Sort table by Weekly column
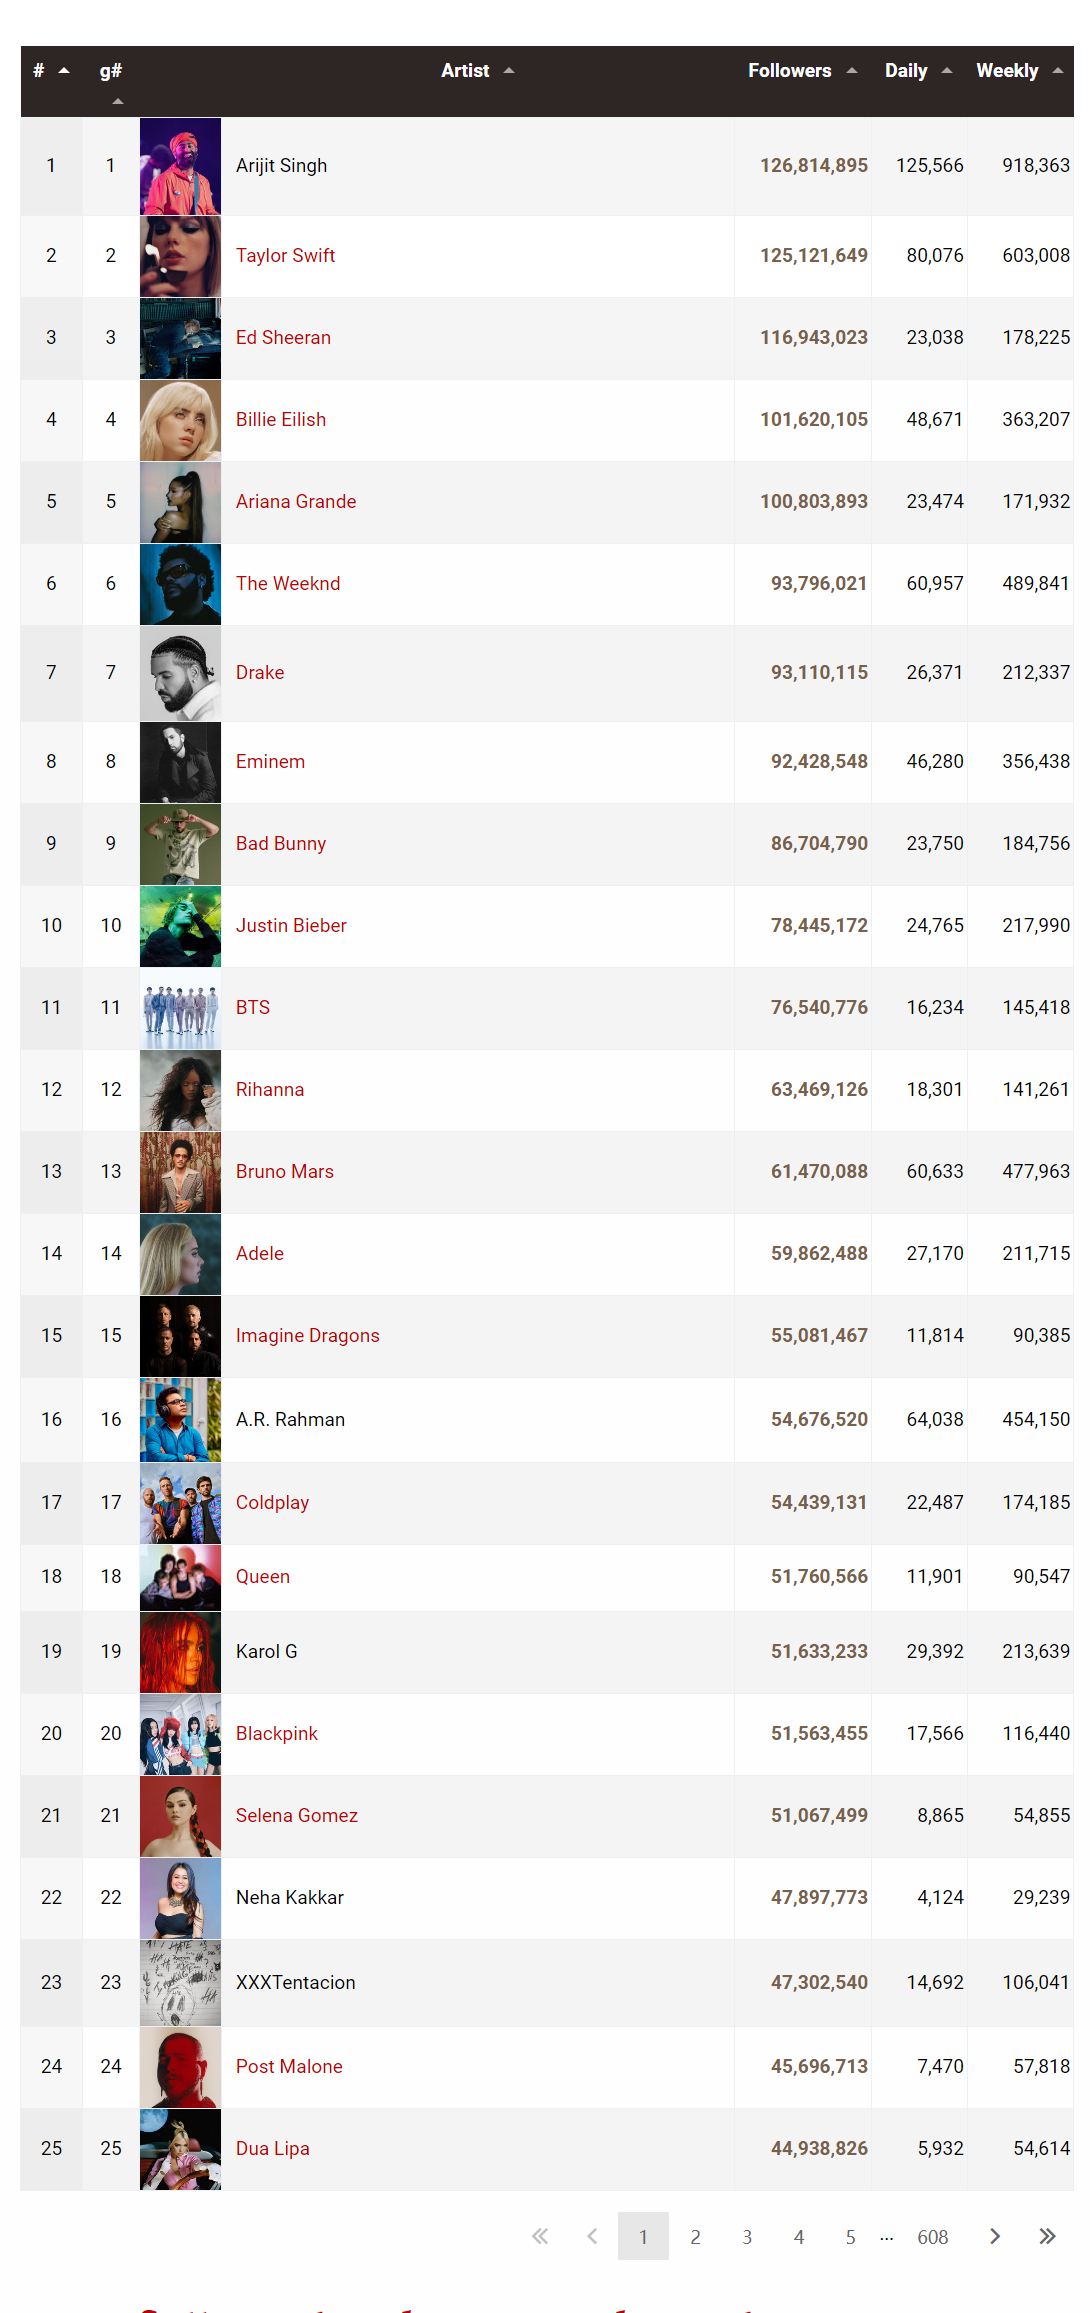 pyautogui.click(x=1007, y=71)
